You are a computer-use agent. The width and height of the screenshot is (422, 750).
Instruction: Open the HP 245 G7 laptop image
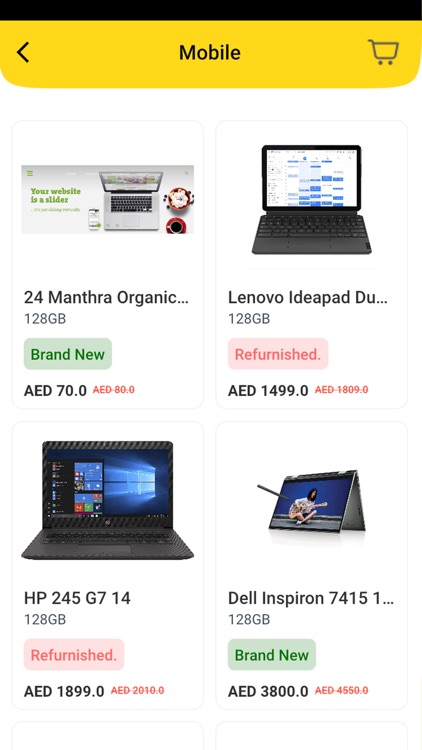(x=108, y=500)
